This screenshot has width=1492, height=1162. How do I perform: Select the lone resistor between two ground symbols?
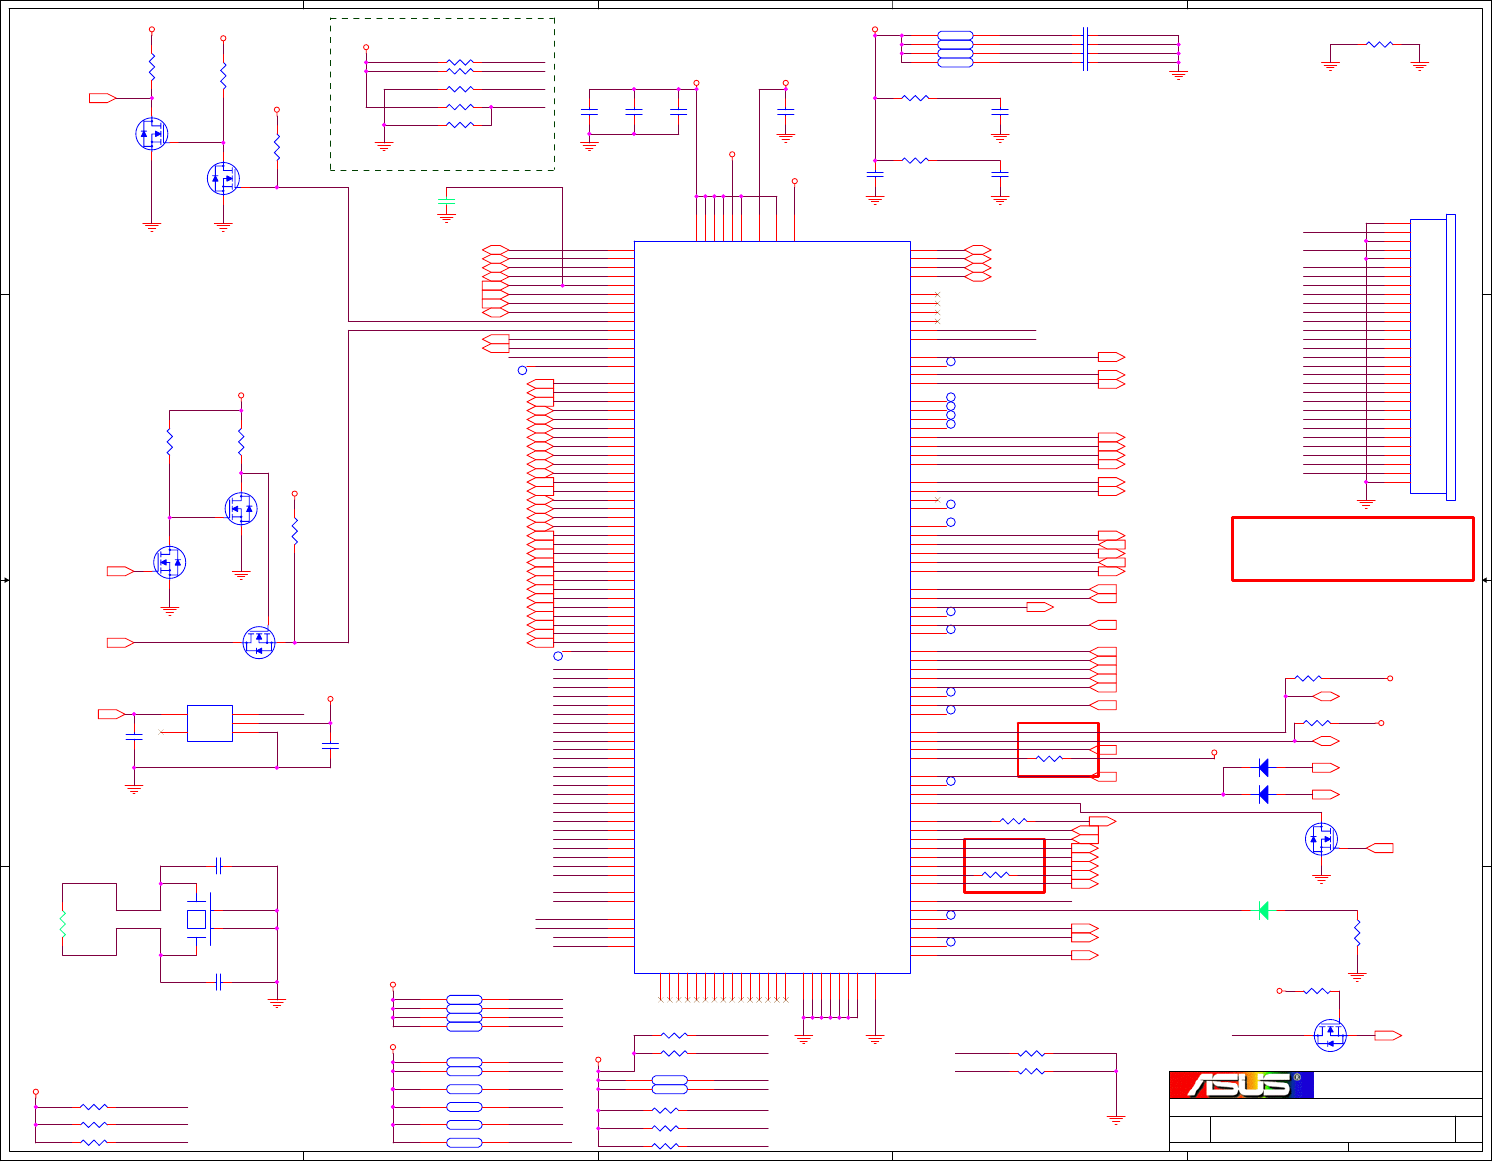tap(1379, 44)
